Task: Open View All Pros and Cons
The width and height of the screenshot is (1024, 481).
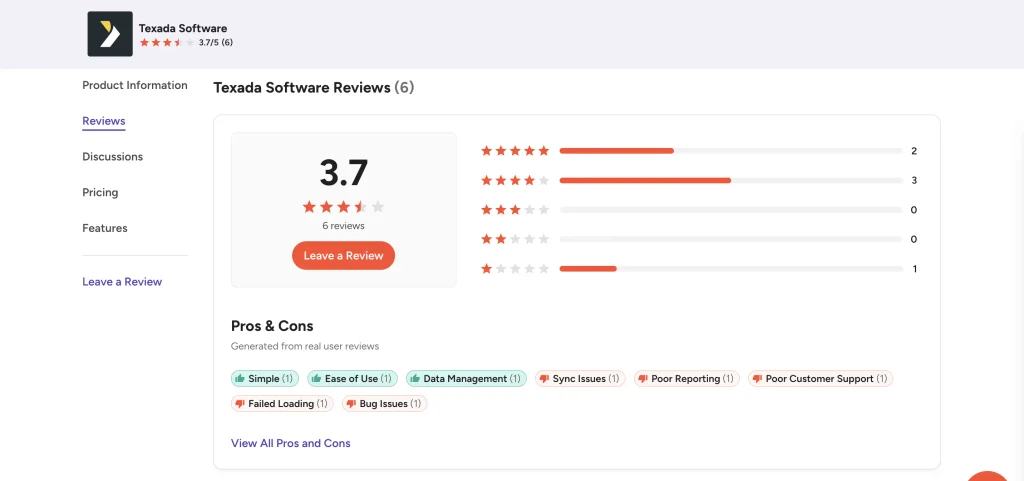Action: click(291, 443)
